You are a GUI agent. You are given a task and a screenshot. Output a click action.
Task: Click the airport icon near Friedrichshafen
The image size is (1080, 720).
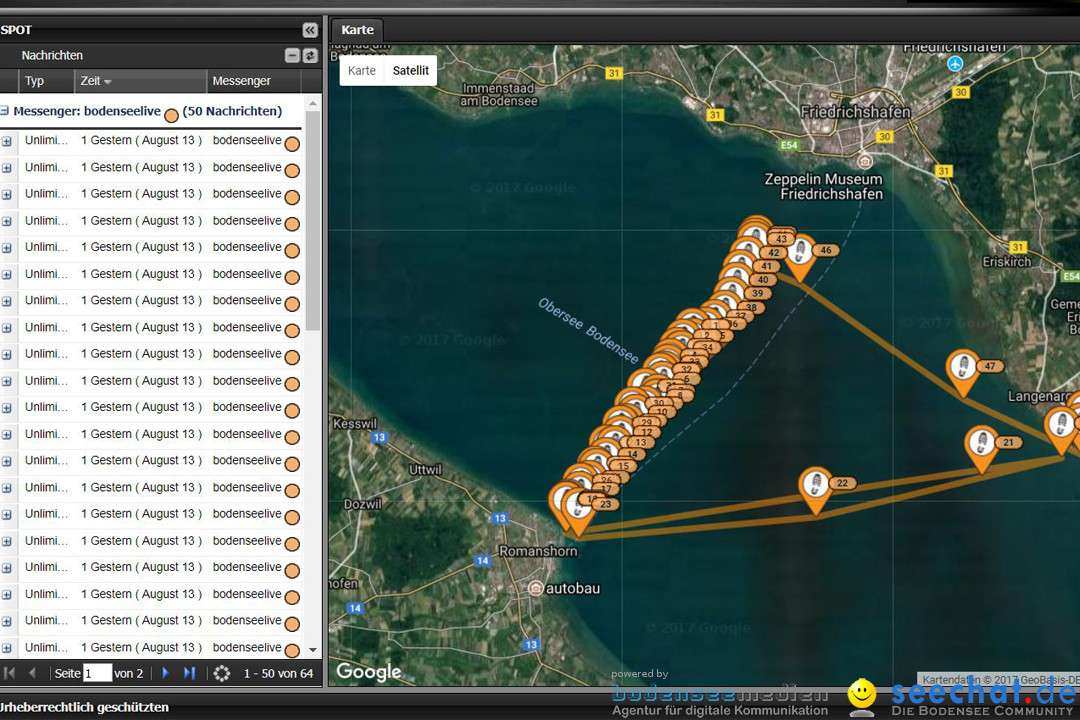click(955, 64)
